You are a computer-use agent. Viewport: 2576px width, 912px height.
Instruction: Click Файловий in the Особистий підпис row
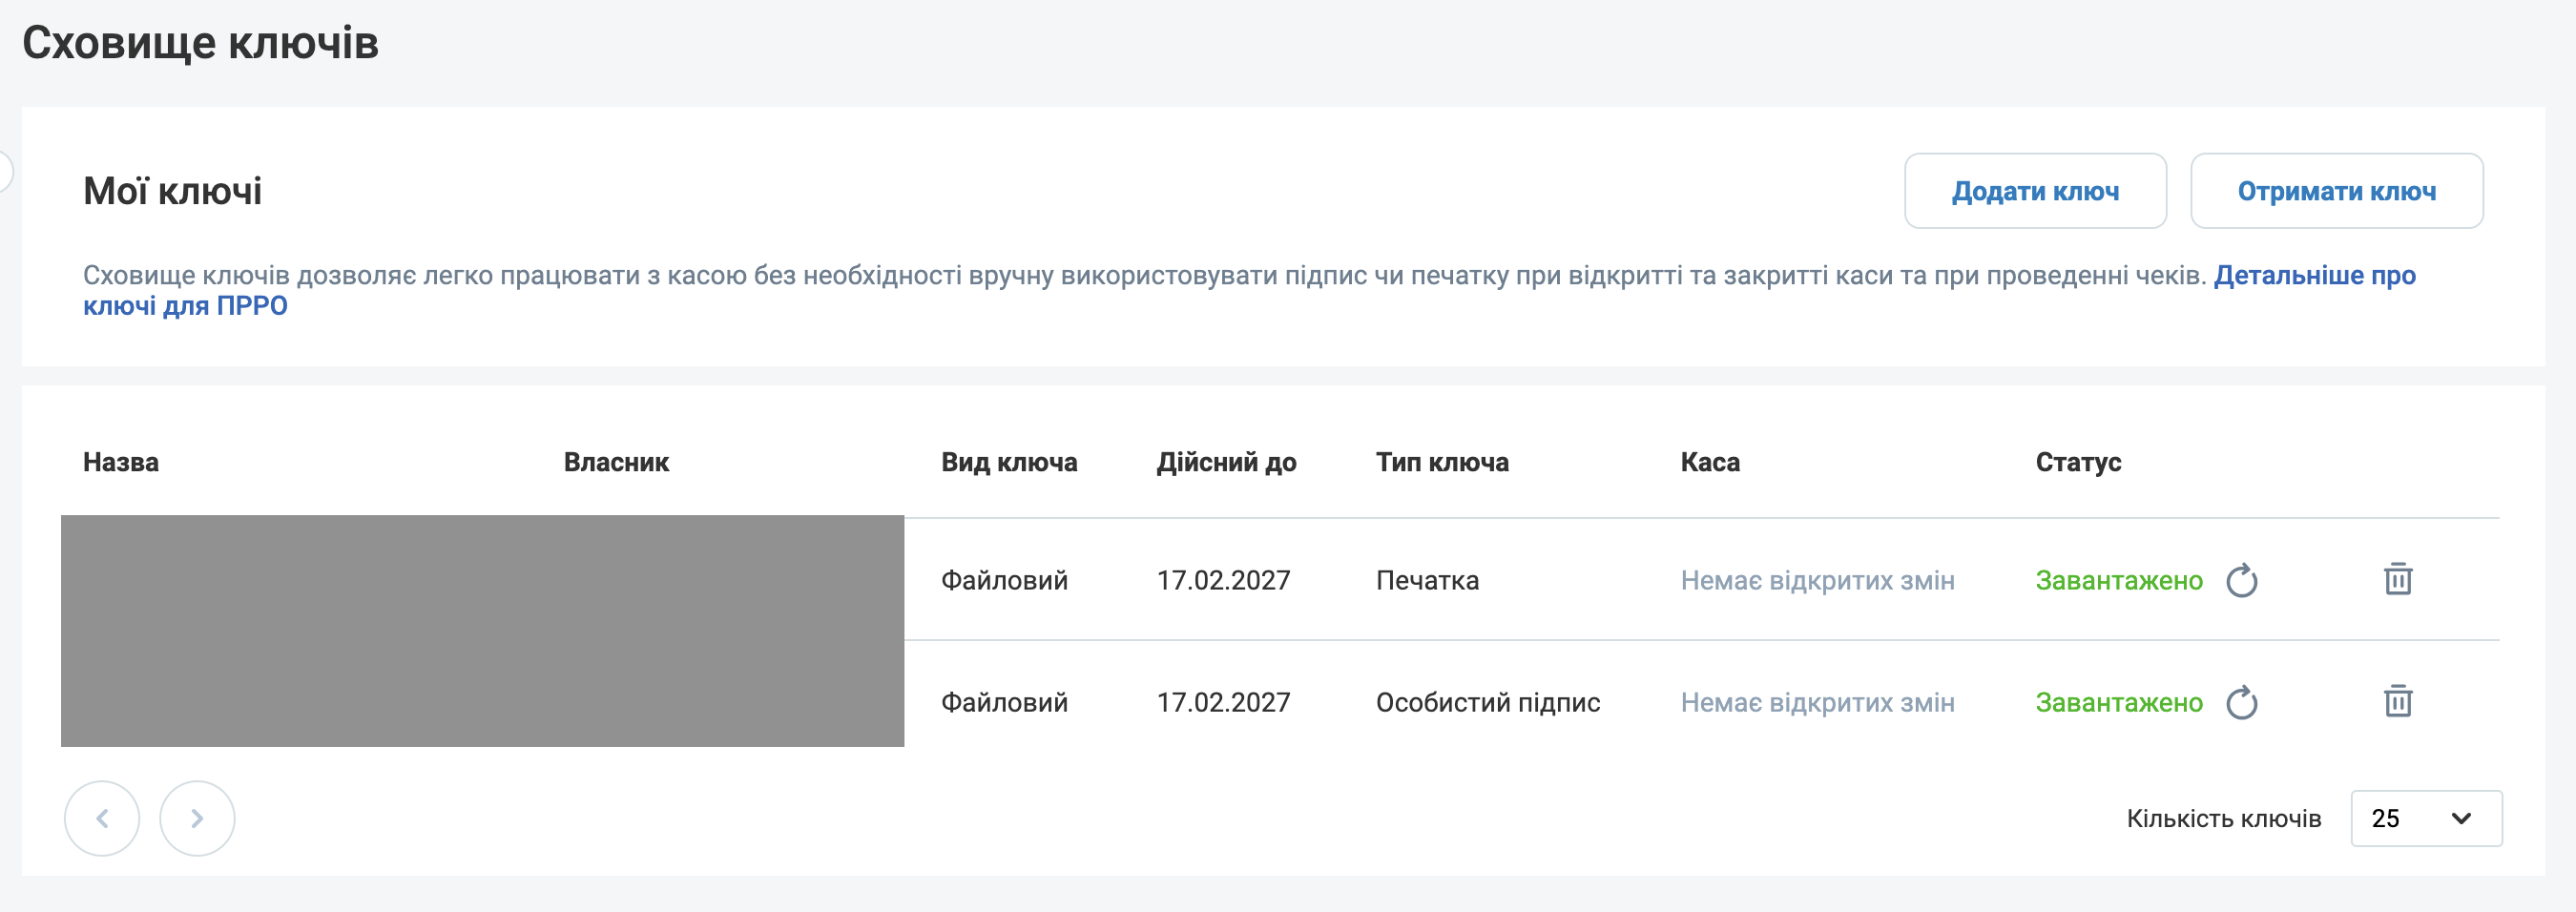point(1004,702)
